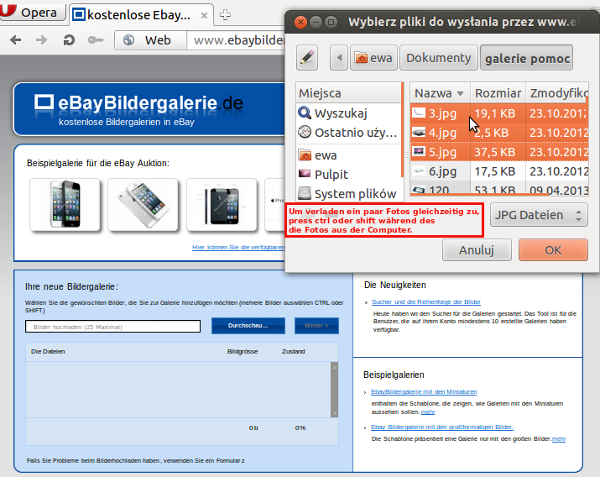Open Wyszukaj search in Miejsca
This screenshot has width=600, height=477.
tap(348, 113)
